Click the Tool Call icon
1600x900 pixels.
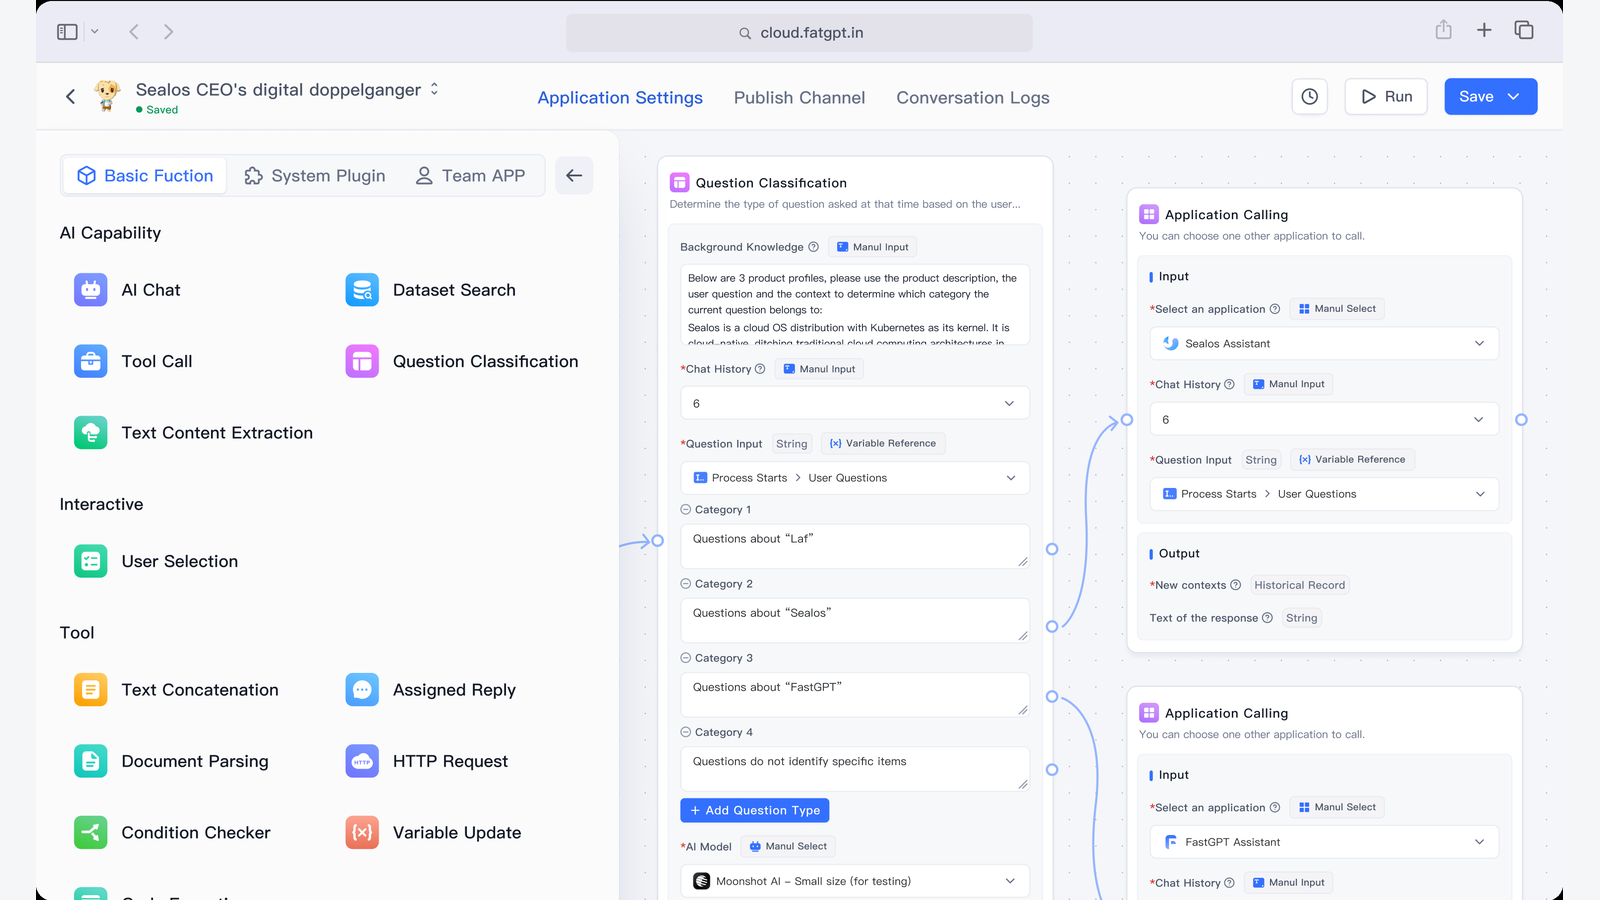[x=91, y=361]
